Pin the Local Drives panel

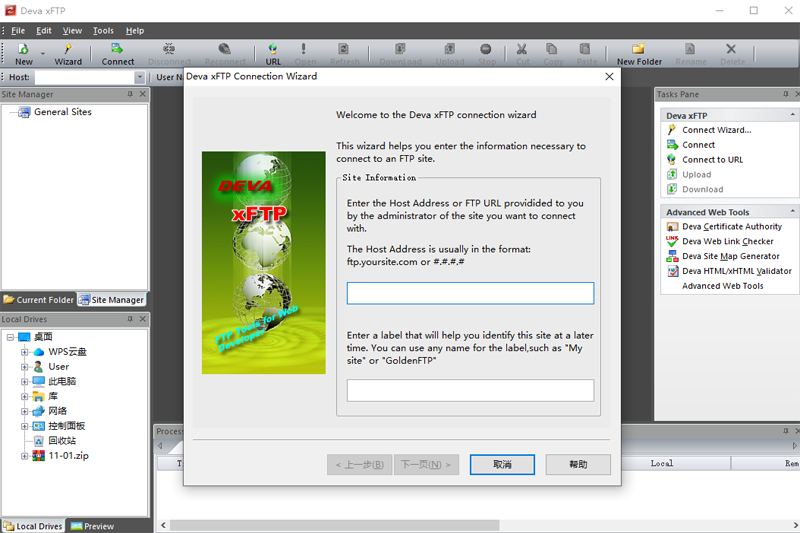[x=130, y=319]
